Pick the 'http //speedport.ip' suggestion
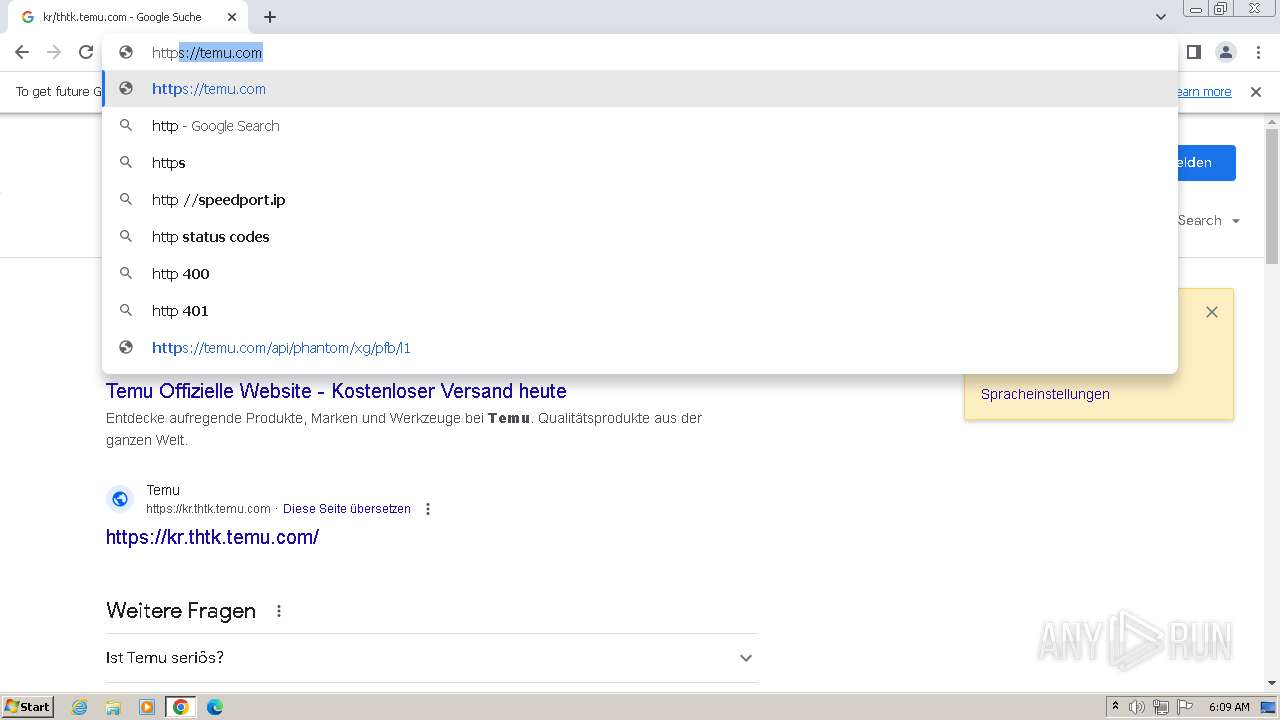 pyautogui.click(x=640, y=200)
